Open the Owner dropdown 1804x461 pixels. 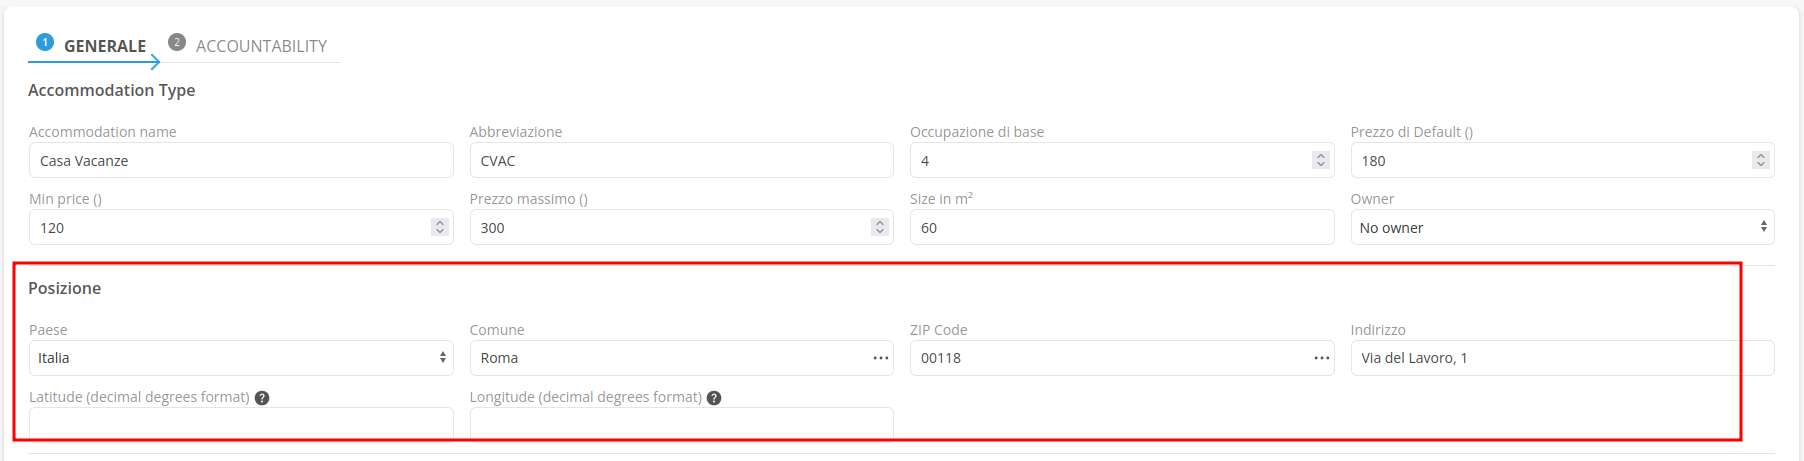[x=1561, y=228]
